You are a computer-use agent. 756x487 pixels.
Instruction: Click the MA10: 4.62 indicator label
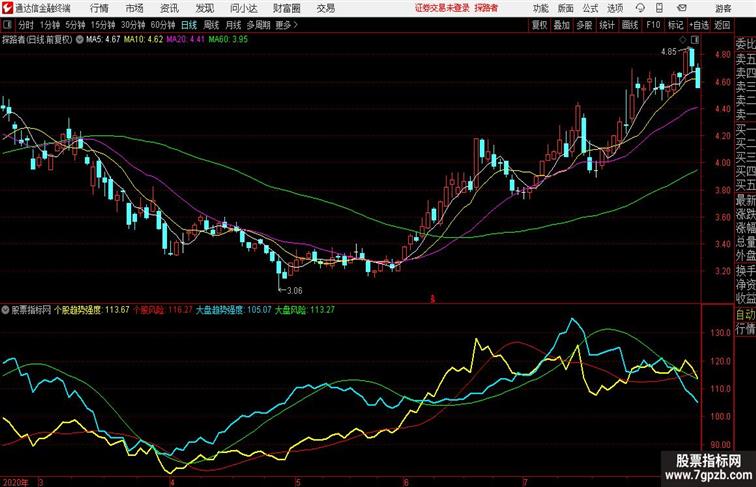click(143, 40)
